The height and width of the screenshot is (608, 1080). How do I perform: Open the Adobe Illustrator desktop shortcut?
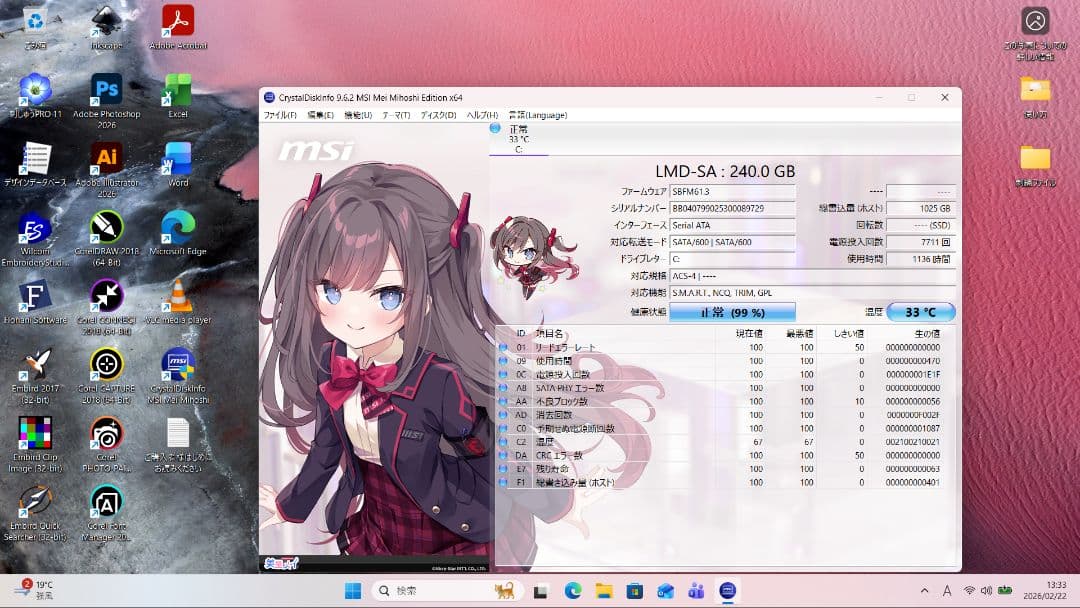pos(106,159)
